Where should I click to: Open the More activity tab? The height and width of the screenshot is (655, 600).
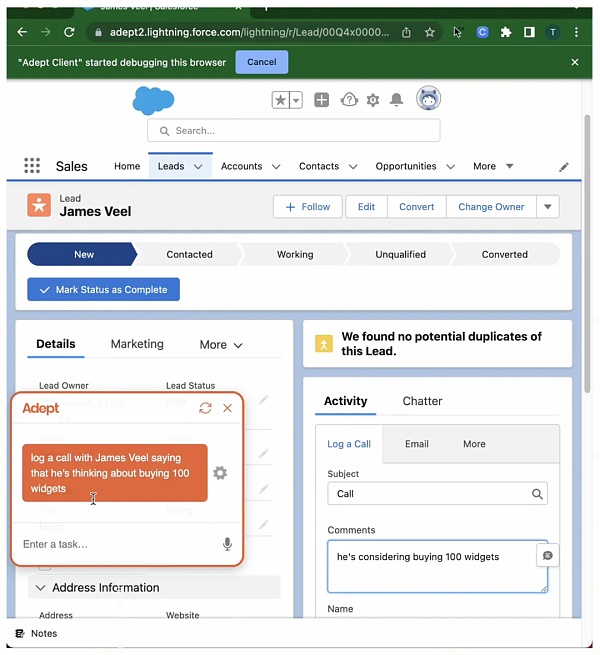474,444
